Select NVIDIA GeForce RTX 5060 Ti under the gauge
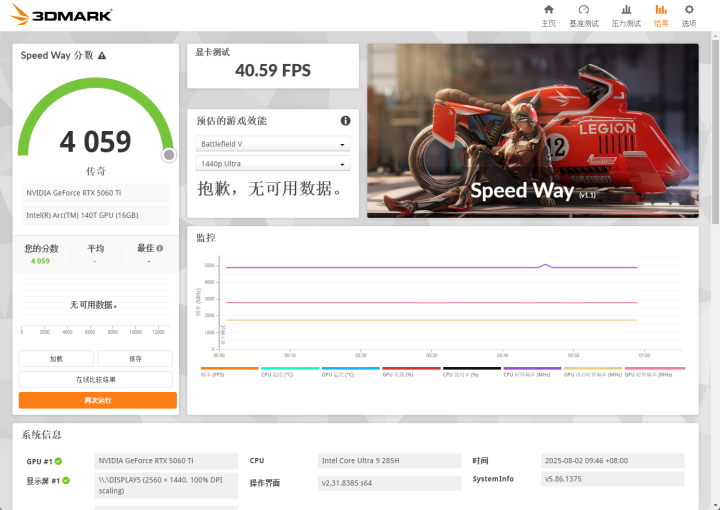The height and width of the screenshot is (510, 720). coord(96,193)
